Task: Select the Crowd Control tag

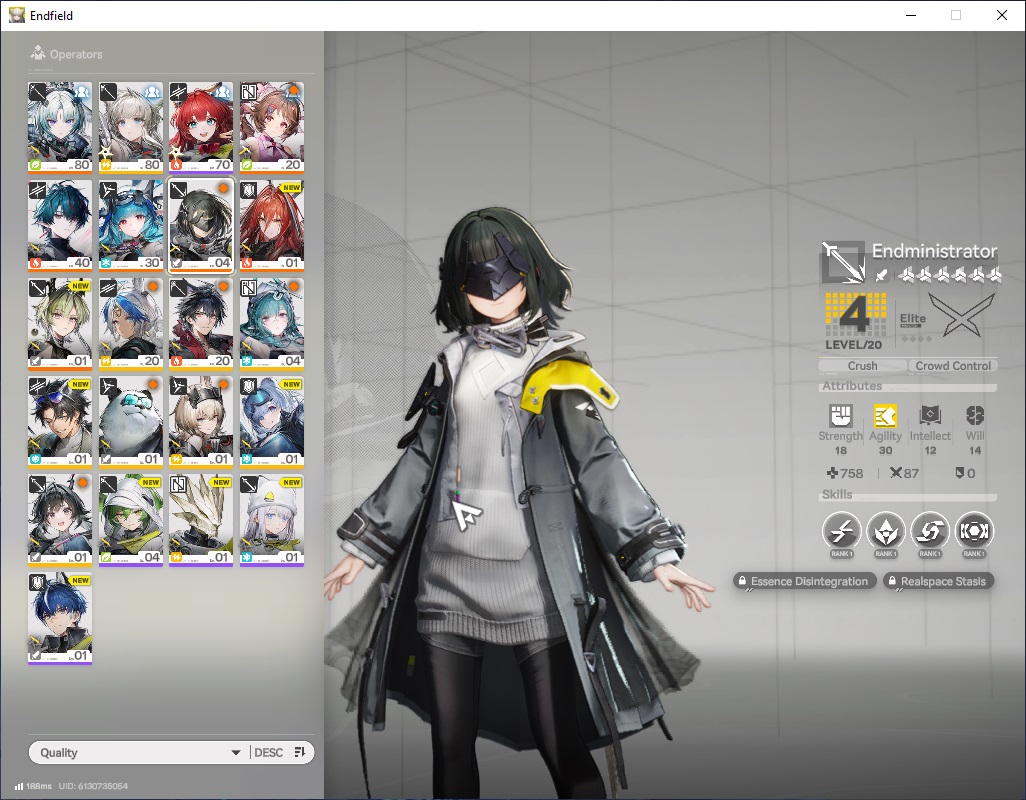Action: [953, 366]
